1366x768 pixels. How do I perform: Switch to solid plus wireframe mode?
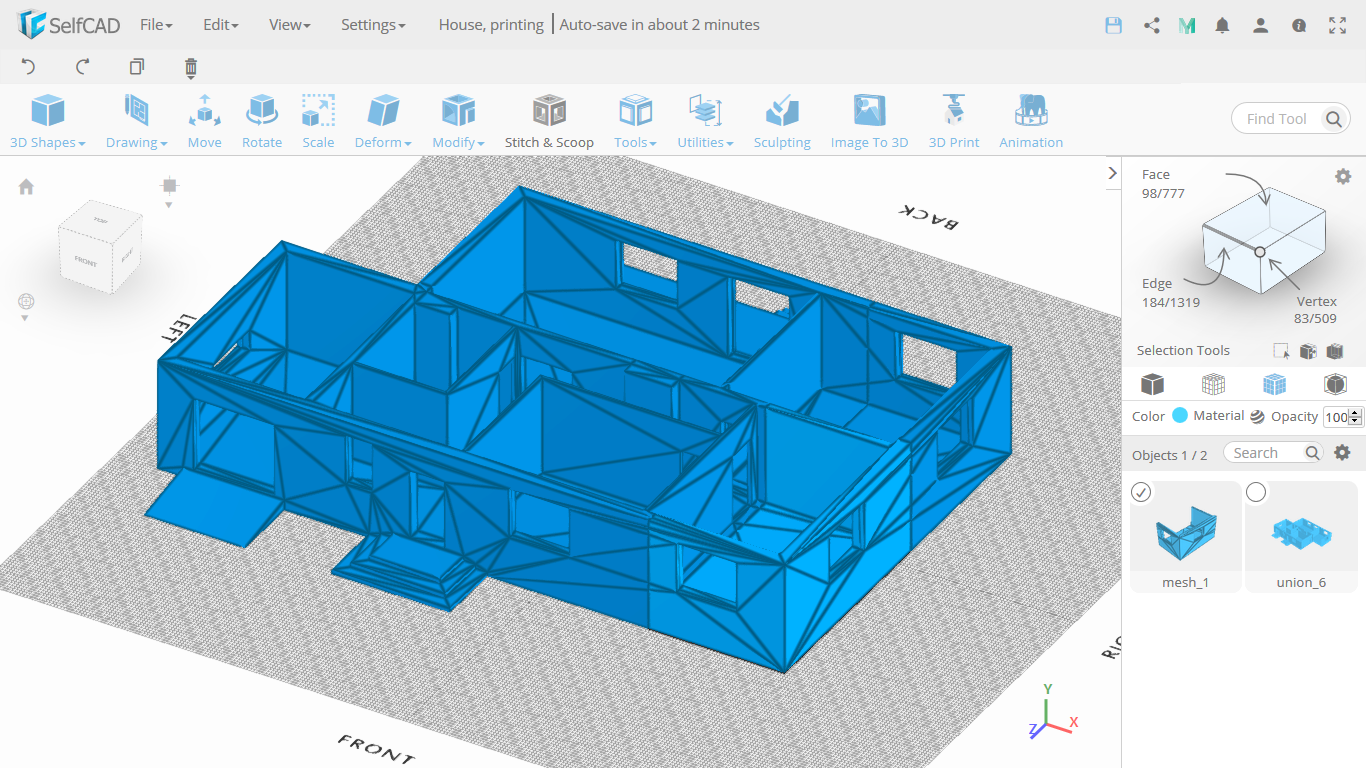tap(1274, 384)
